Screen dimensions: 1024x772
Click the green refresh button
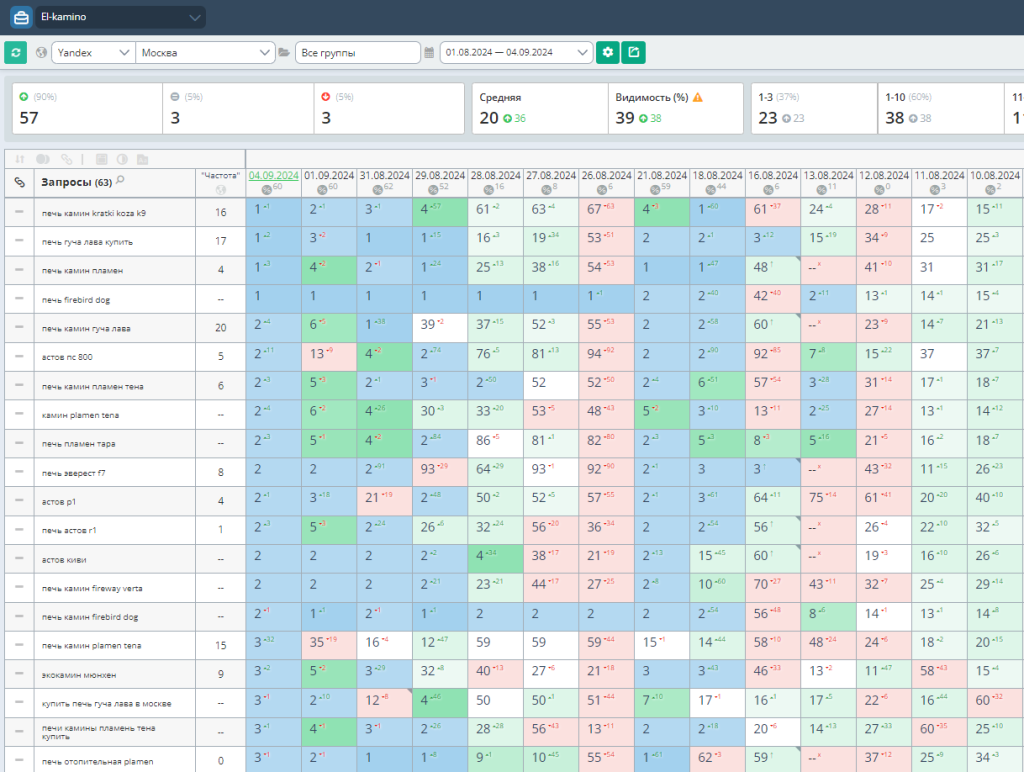(x=15, y=53)
